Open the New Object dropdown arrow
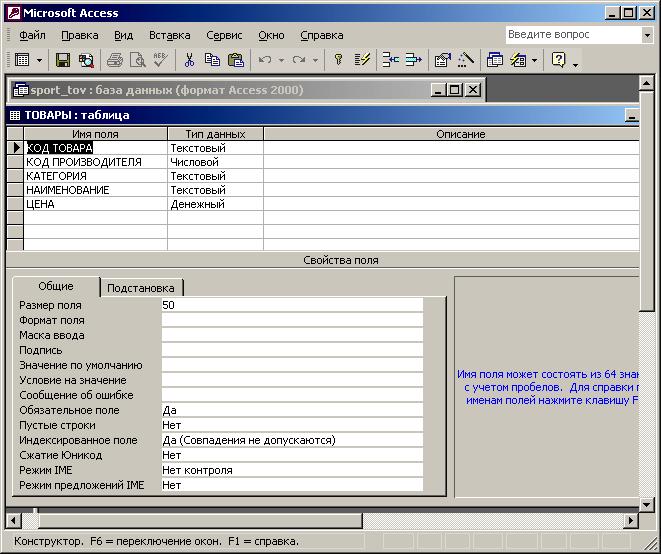Image resolution: width=661 pixels, height=554 pixels. 535,60
